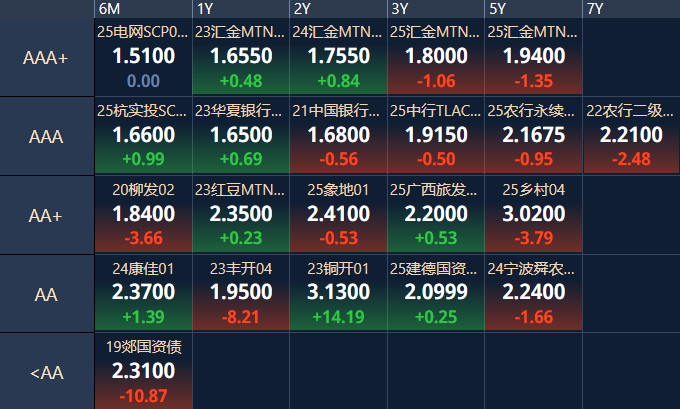The image size is (680, 409).
Task: Open the 23铜开01 cell showing 3.1300
Action: pos(339,293)
